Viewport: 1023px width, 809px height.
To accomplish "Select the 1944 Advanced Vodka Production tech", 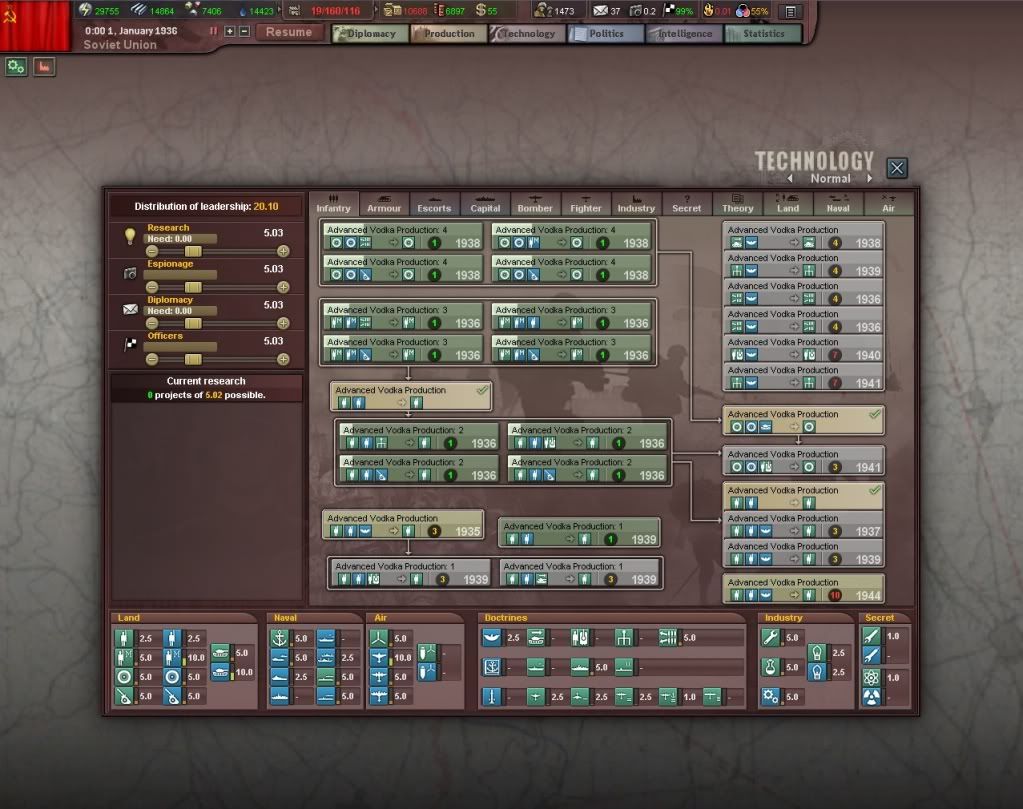I will [x=803, y=589].
